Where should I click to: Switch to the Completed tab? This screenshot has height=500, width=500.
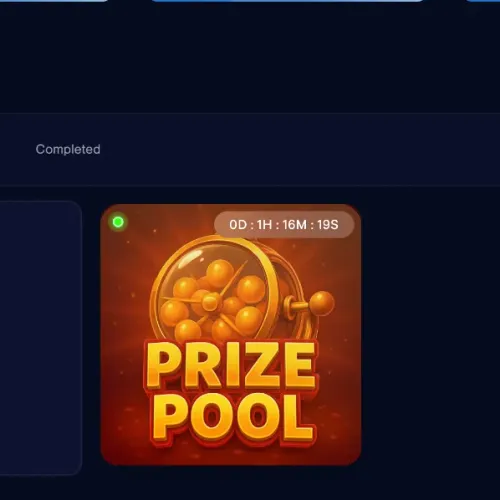(68, 149)
